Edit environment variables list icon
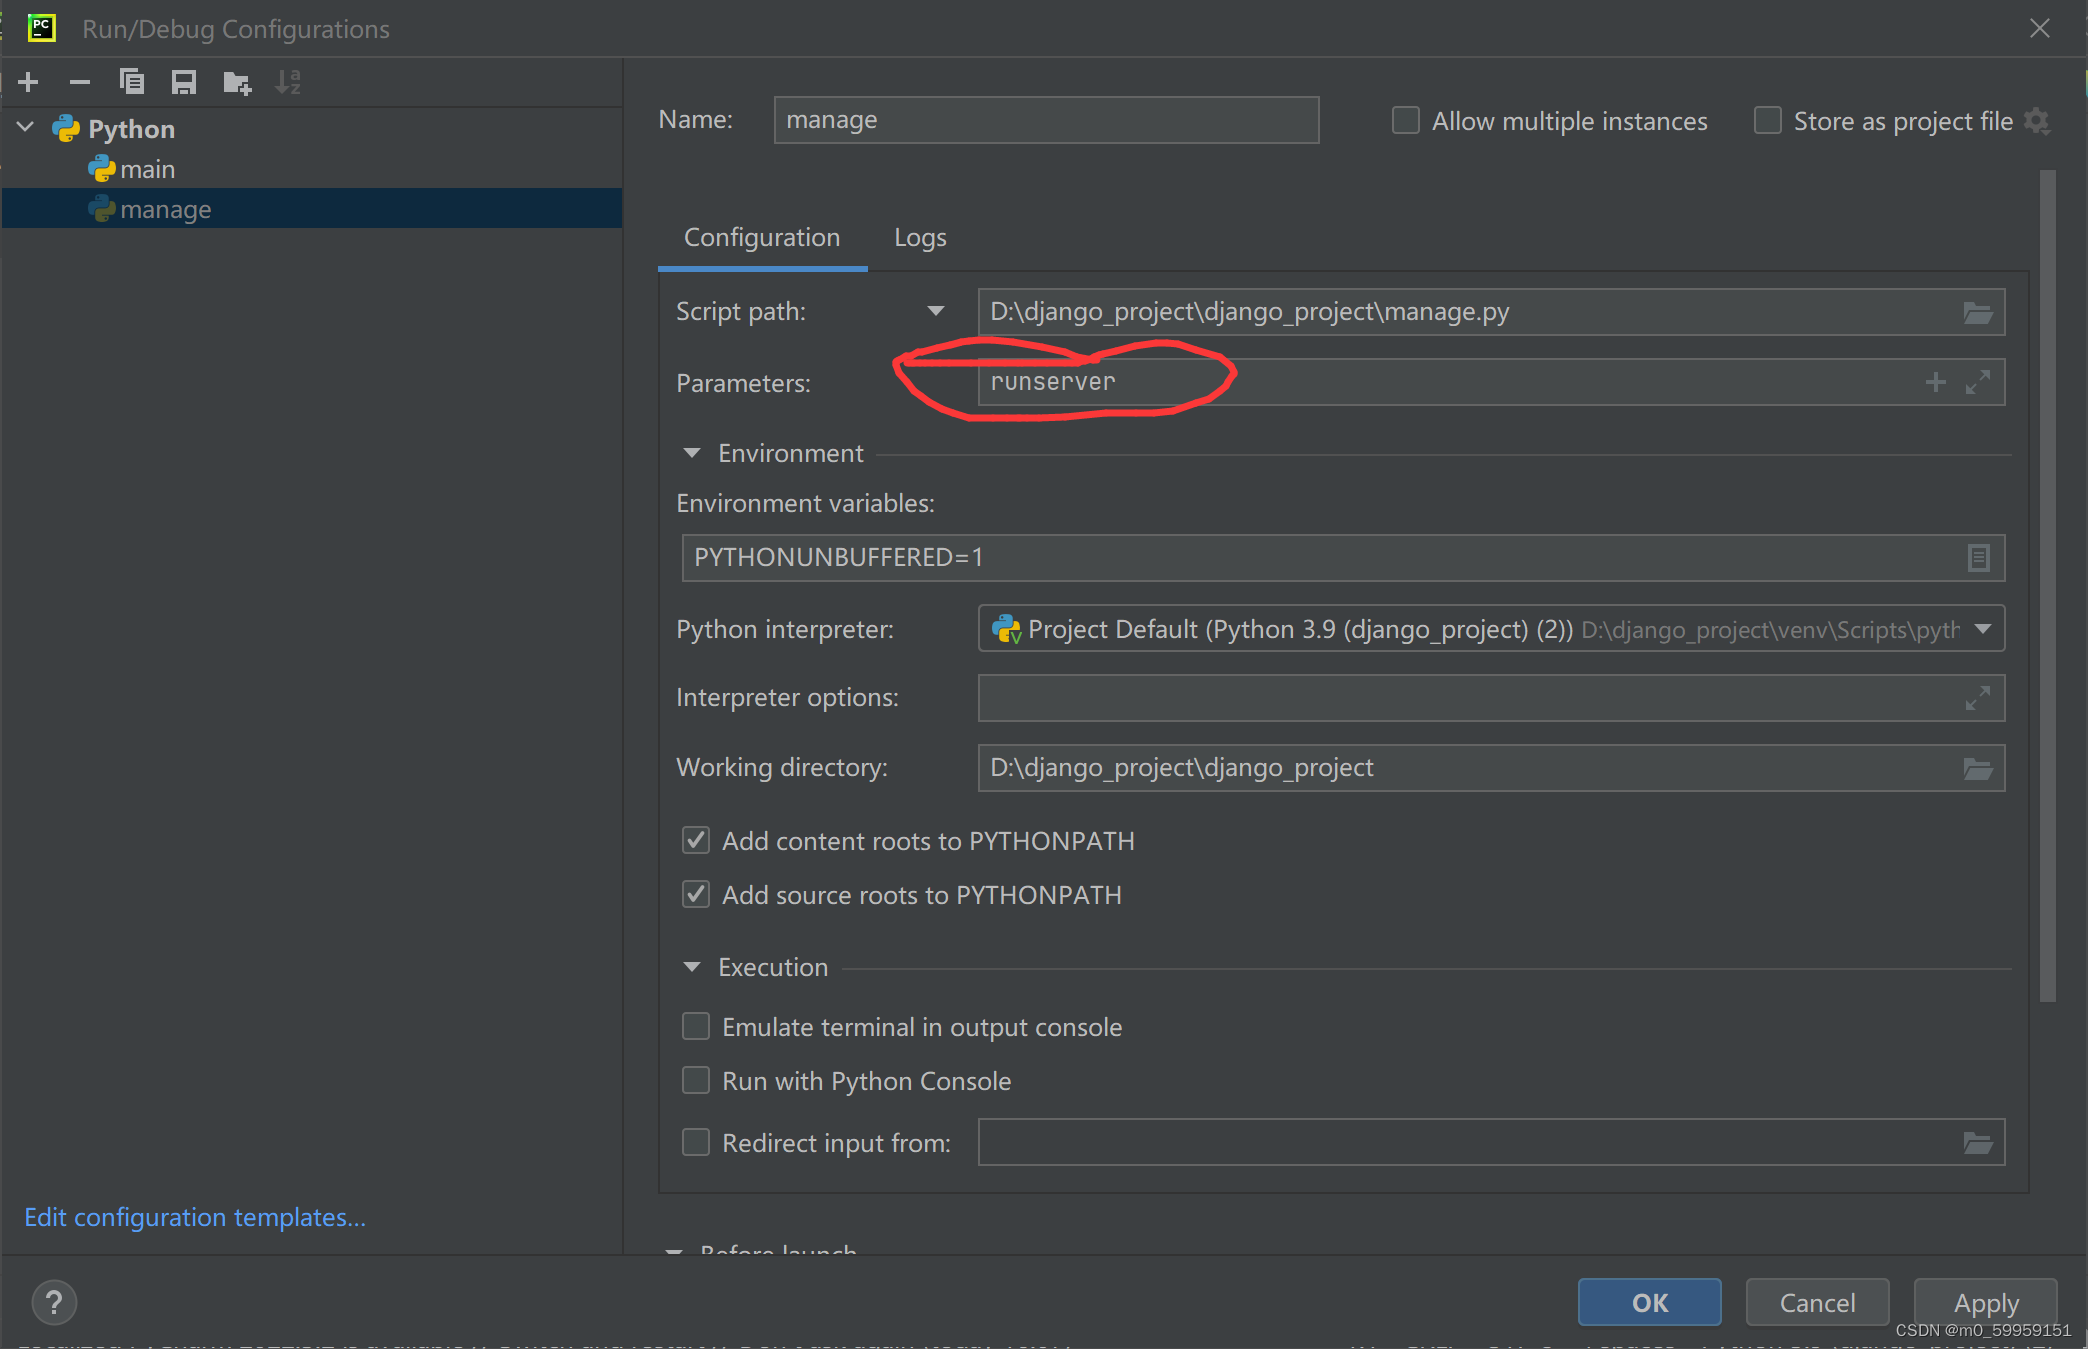 point(1977,558)
